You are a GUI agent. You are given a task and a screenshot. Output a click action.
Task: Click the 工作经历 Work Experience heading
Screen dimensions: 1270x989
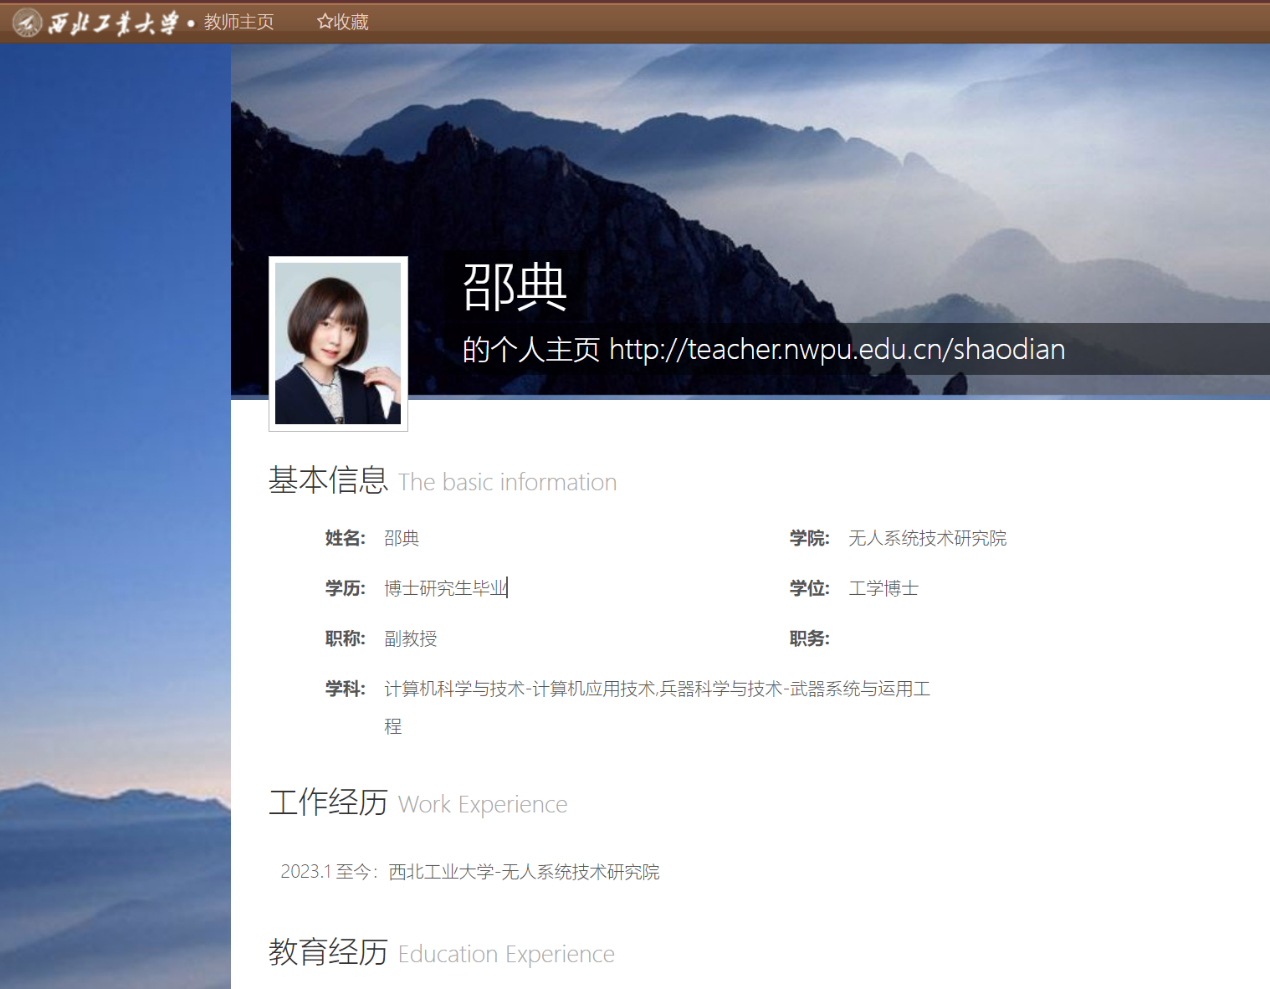(x=328, y=802)
